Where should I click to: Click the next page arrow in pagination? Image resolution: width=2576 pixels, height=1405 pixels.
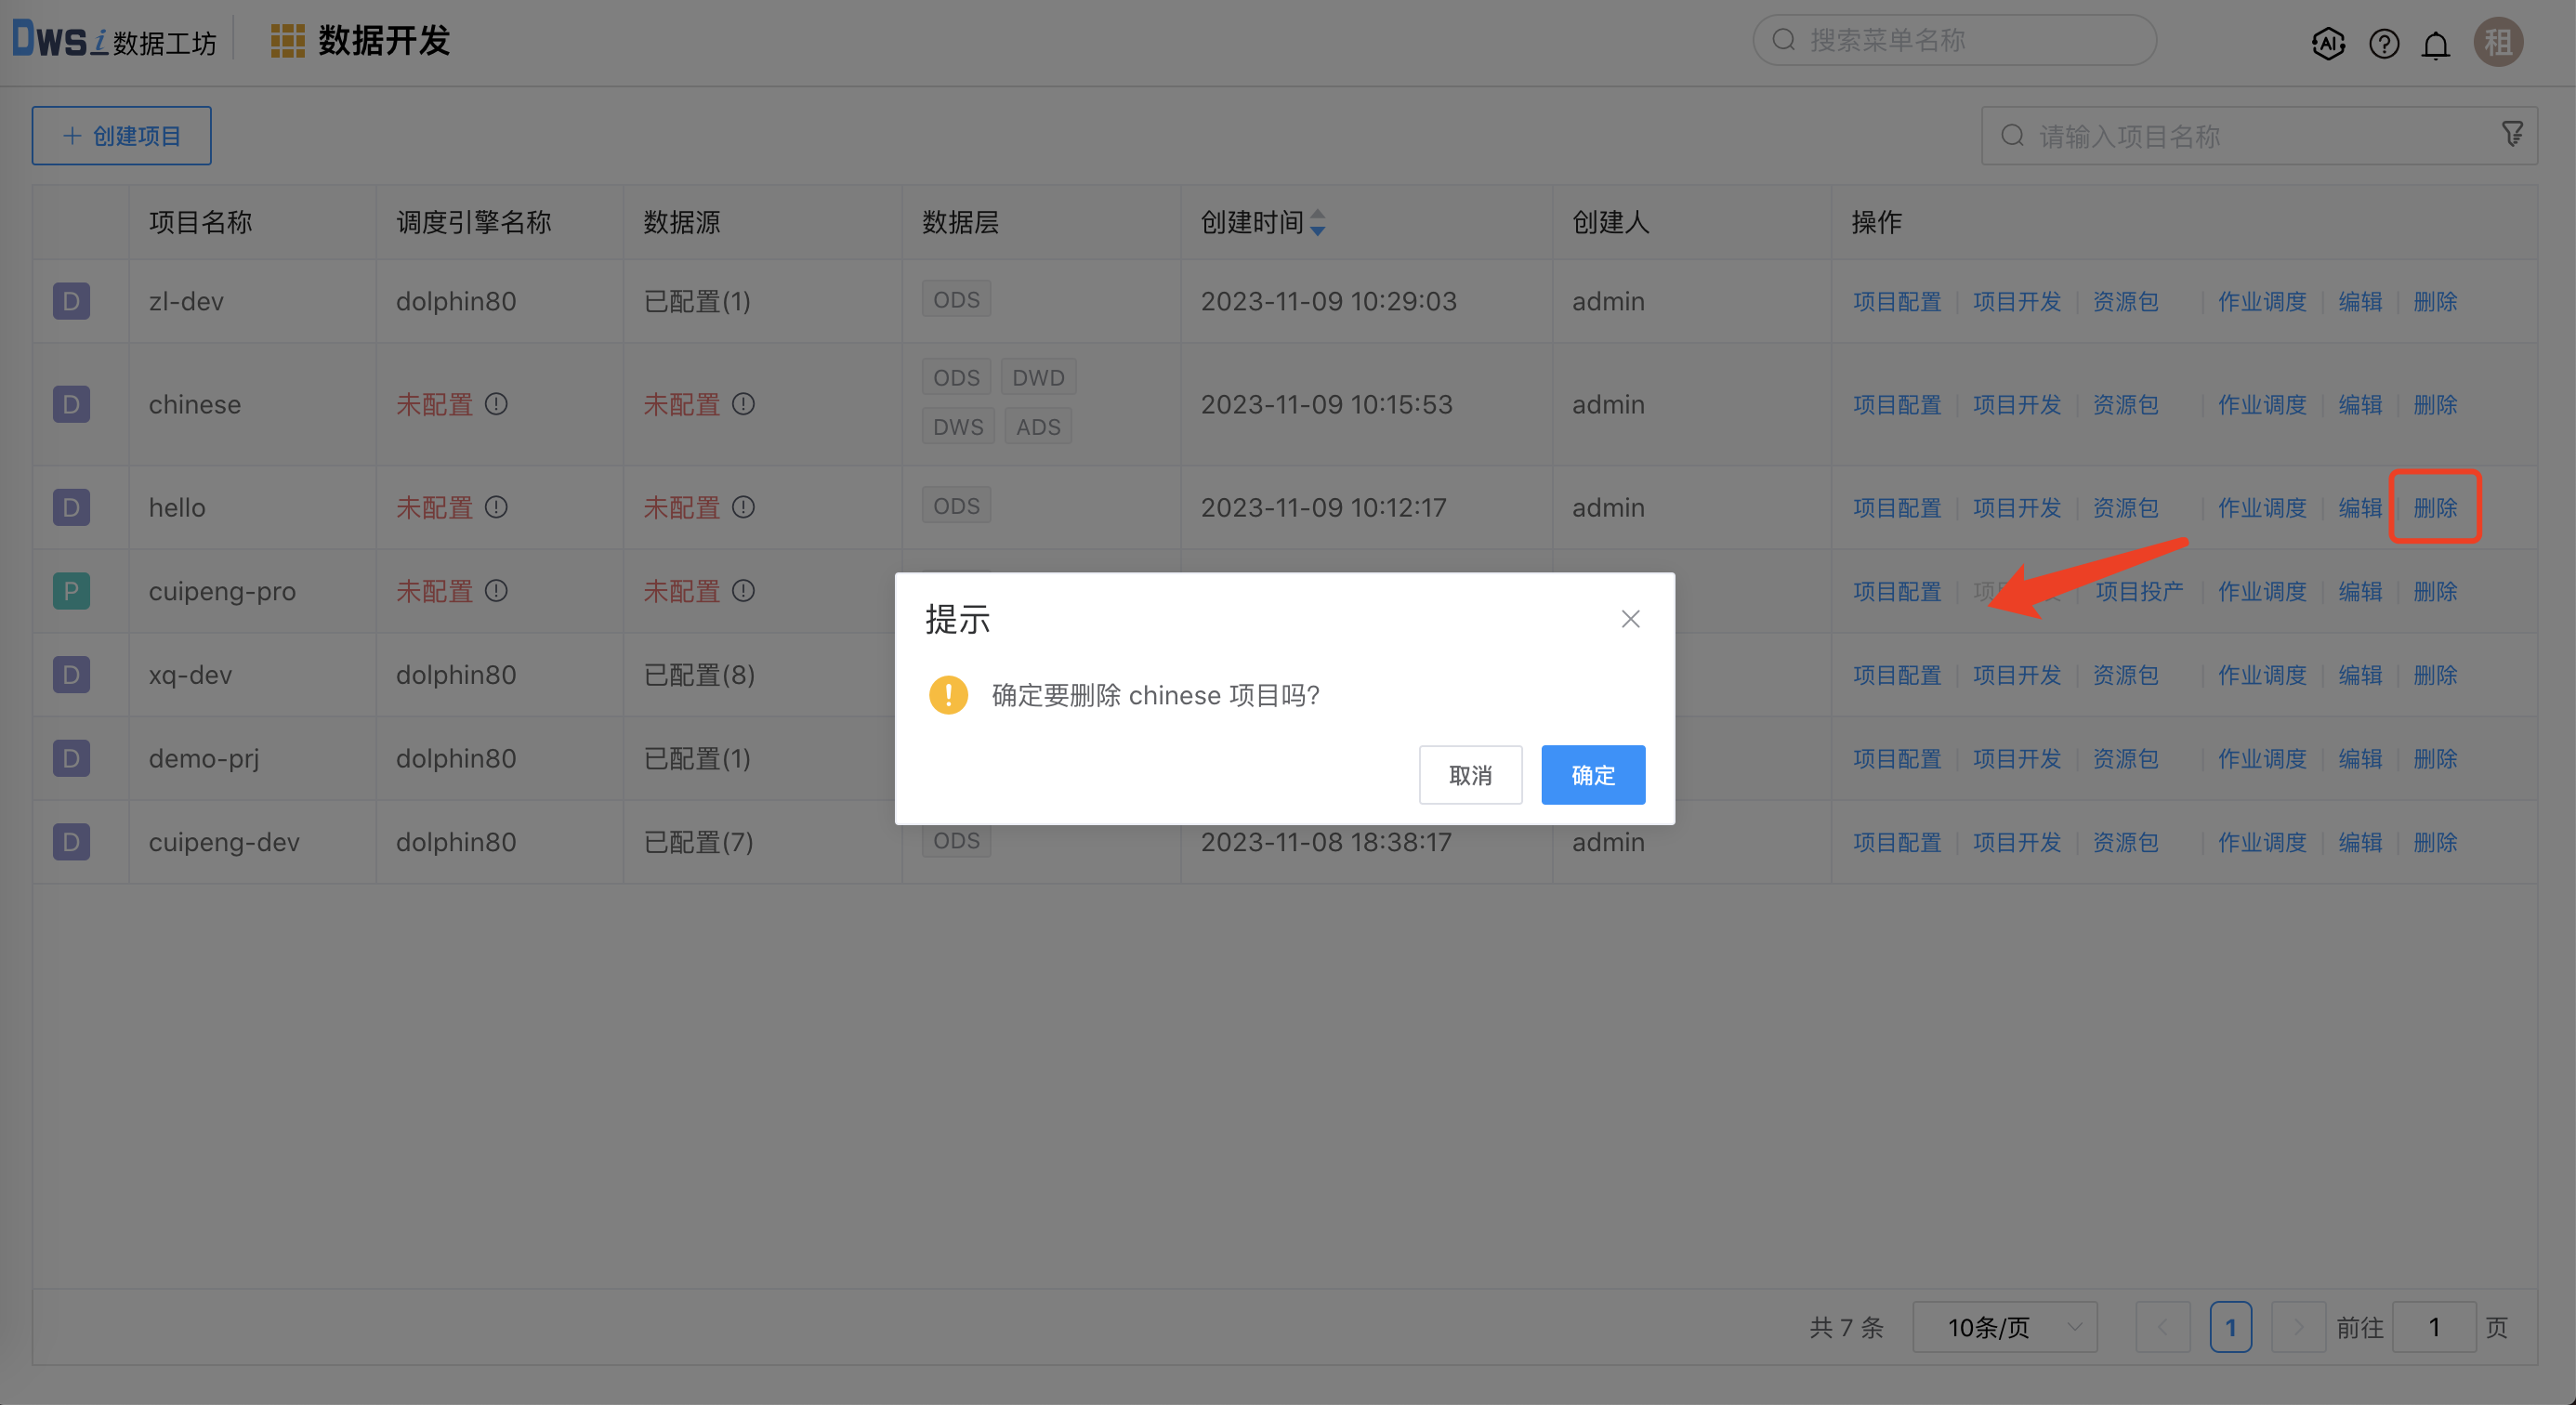click(x=2298, y=1327)
